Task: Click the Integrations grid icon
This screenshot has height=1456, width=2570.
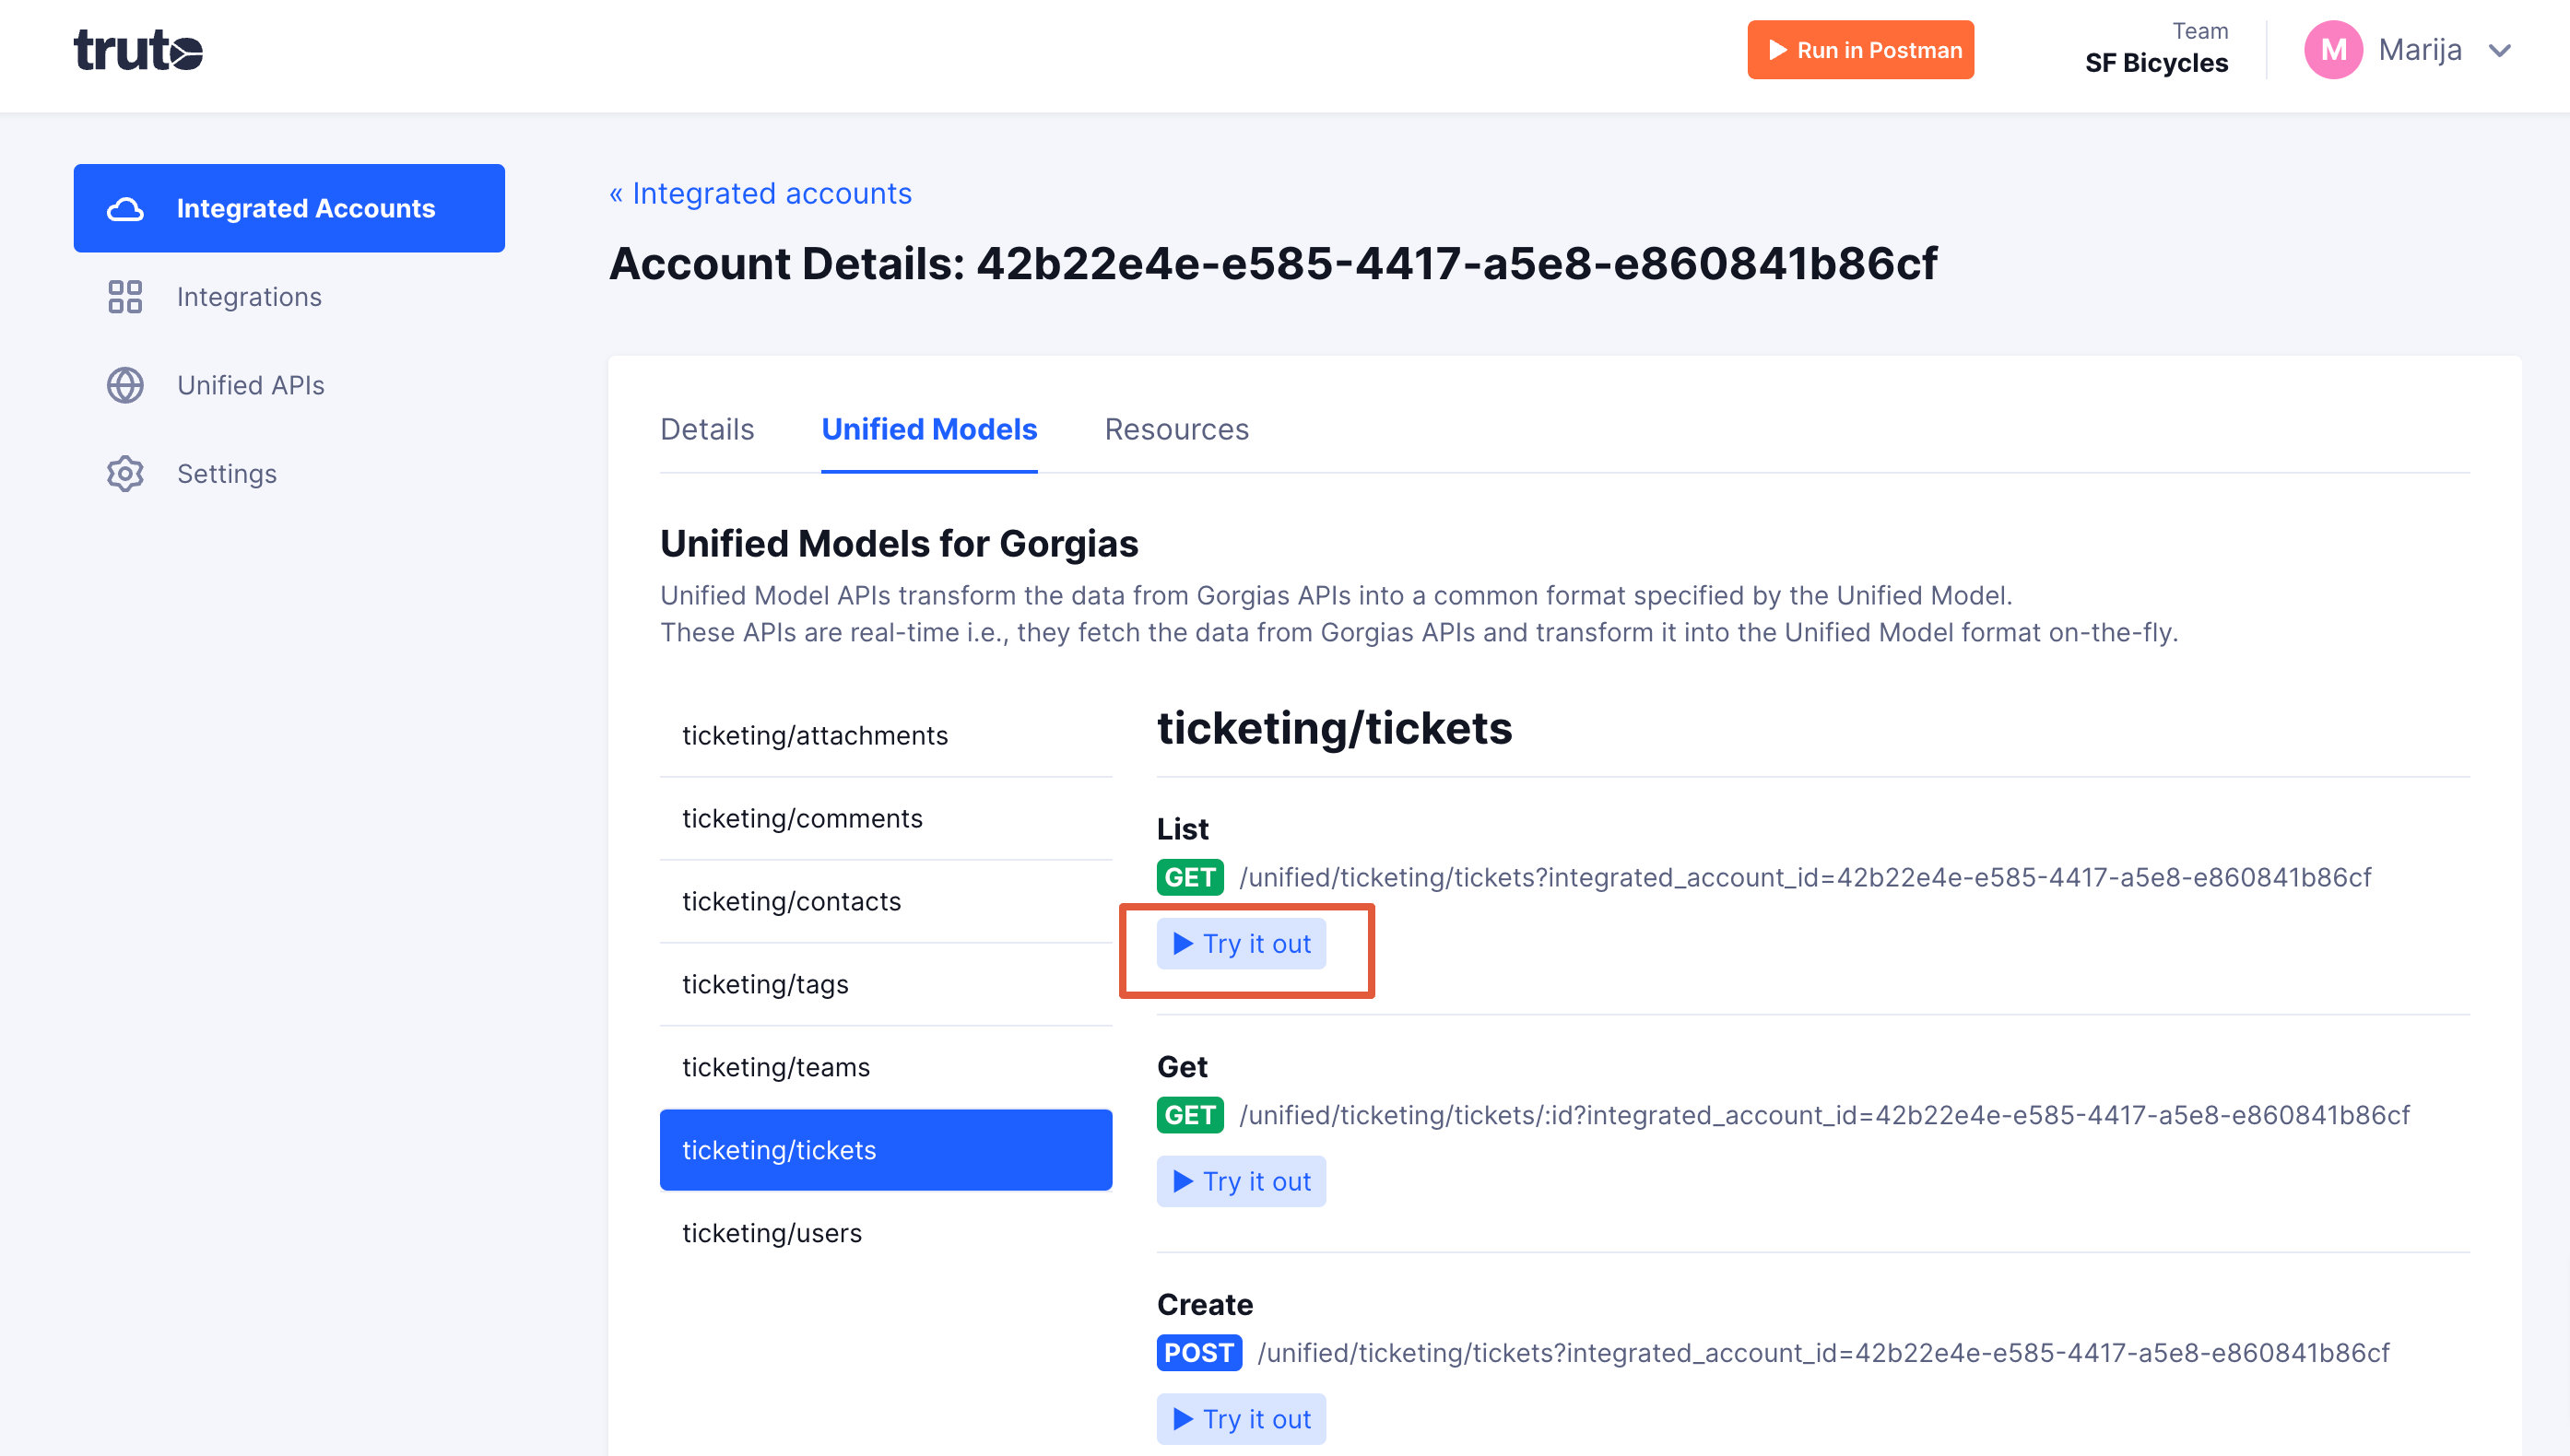Action: [x=125, y=297]
